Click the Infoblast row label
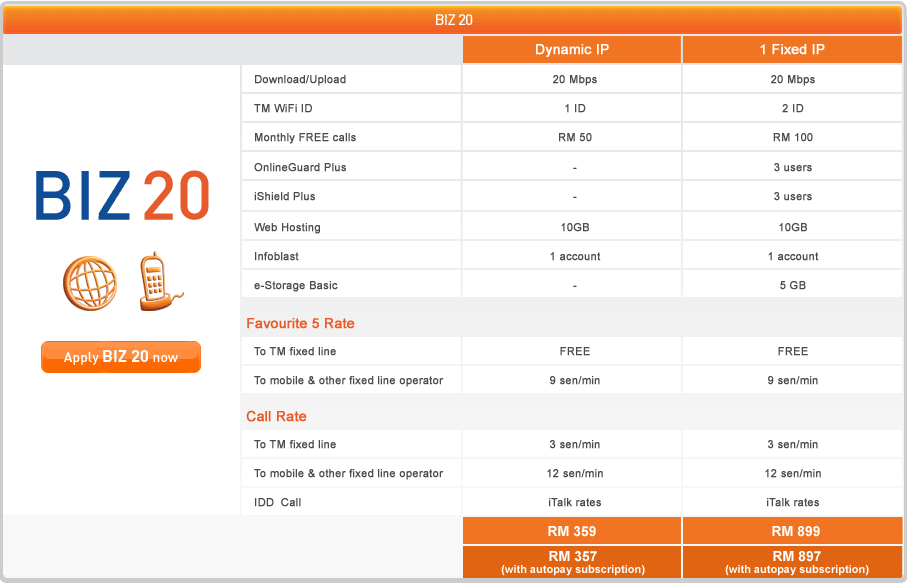907x585 pixels. (276, 256)
